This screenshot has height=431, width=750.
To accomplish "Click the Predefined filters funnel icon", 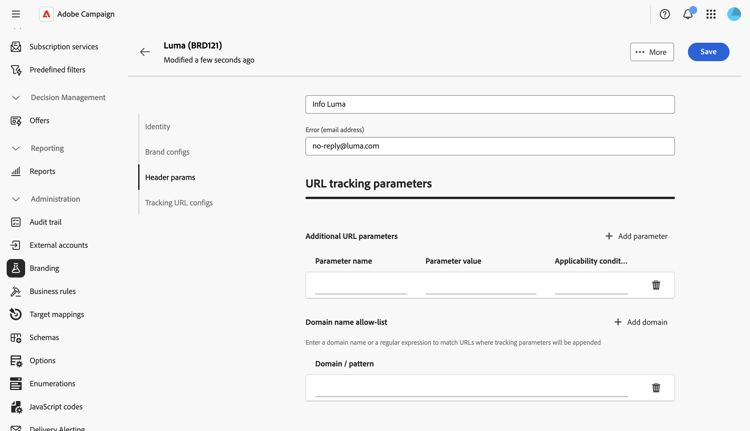I will pyautogui.click(x=16, y=70).
